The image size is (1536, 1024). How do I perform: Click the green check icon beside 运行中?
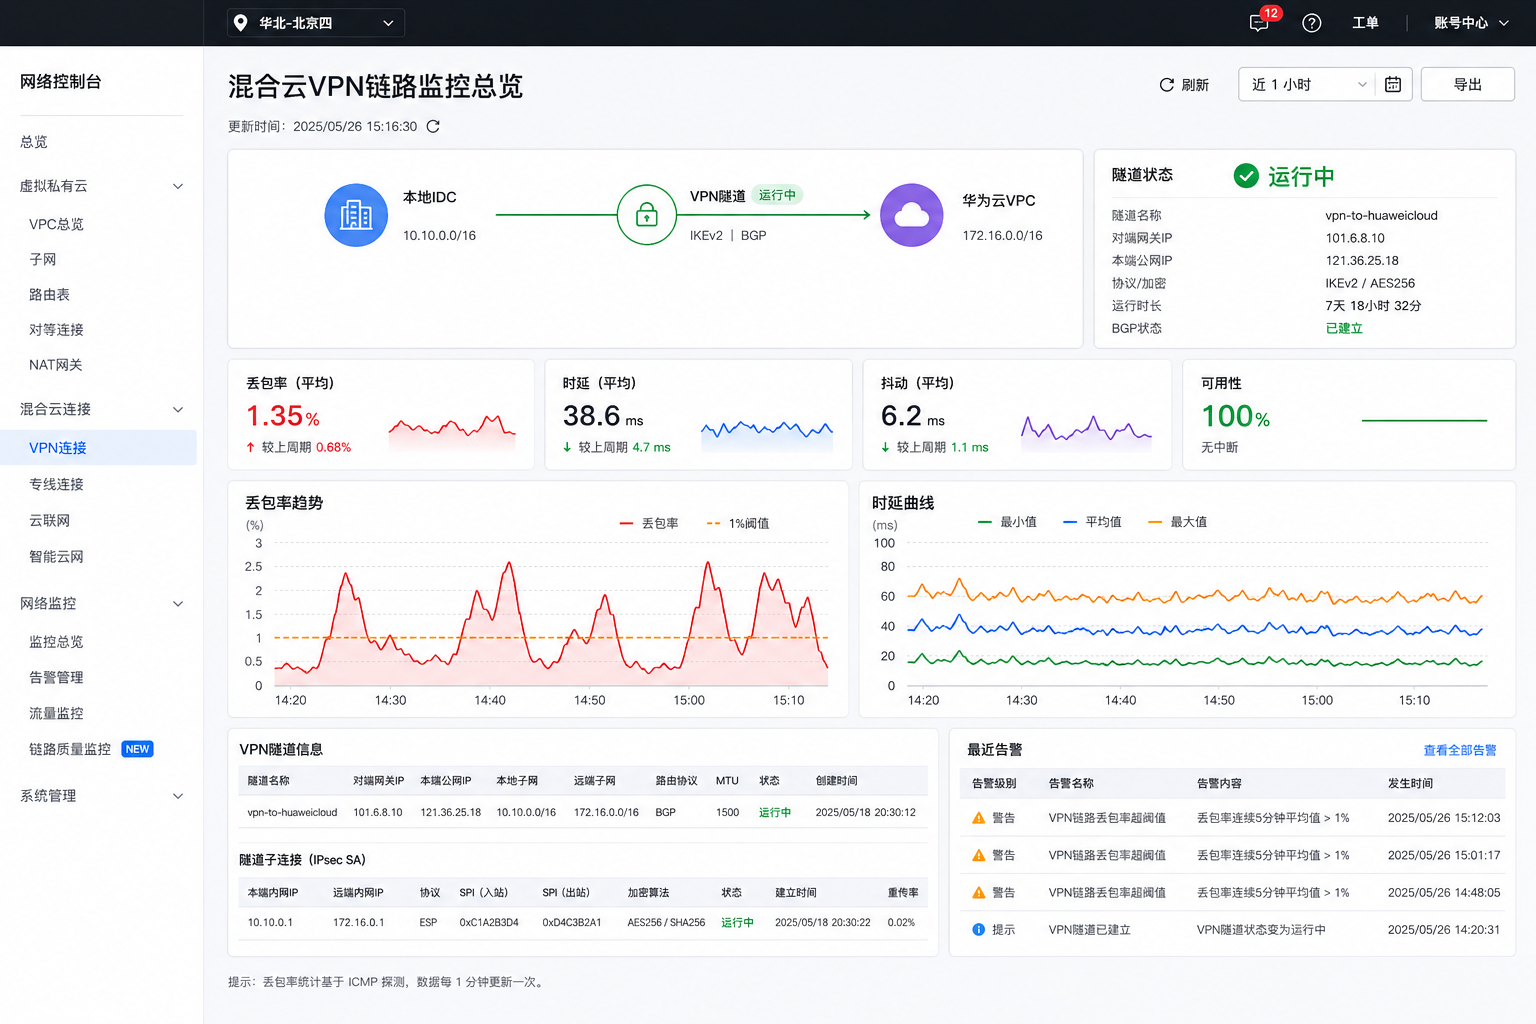click(x=1246, y=176)
